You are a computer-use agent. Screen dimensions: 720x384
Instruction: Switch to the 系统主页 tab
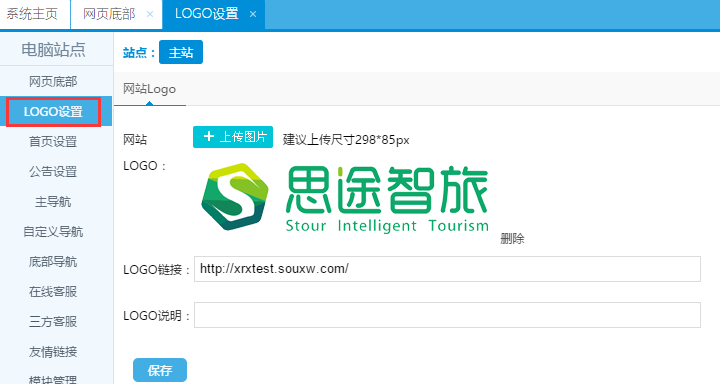click(32, 14)
